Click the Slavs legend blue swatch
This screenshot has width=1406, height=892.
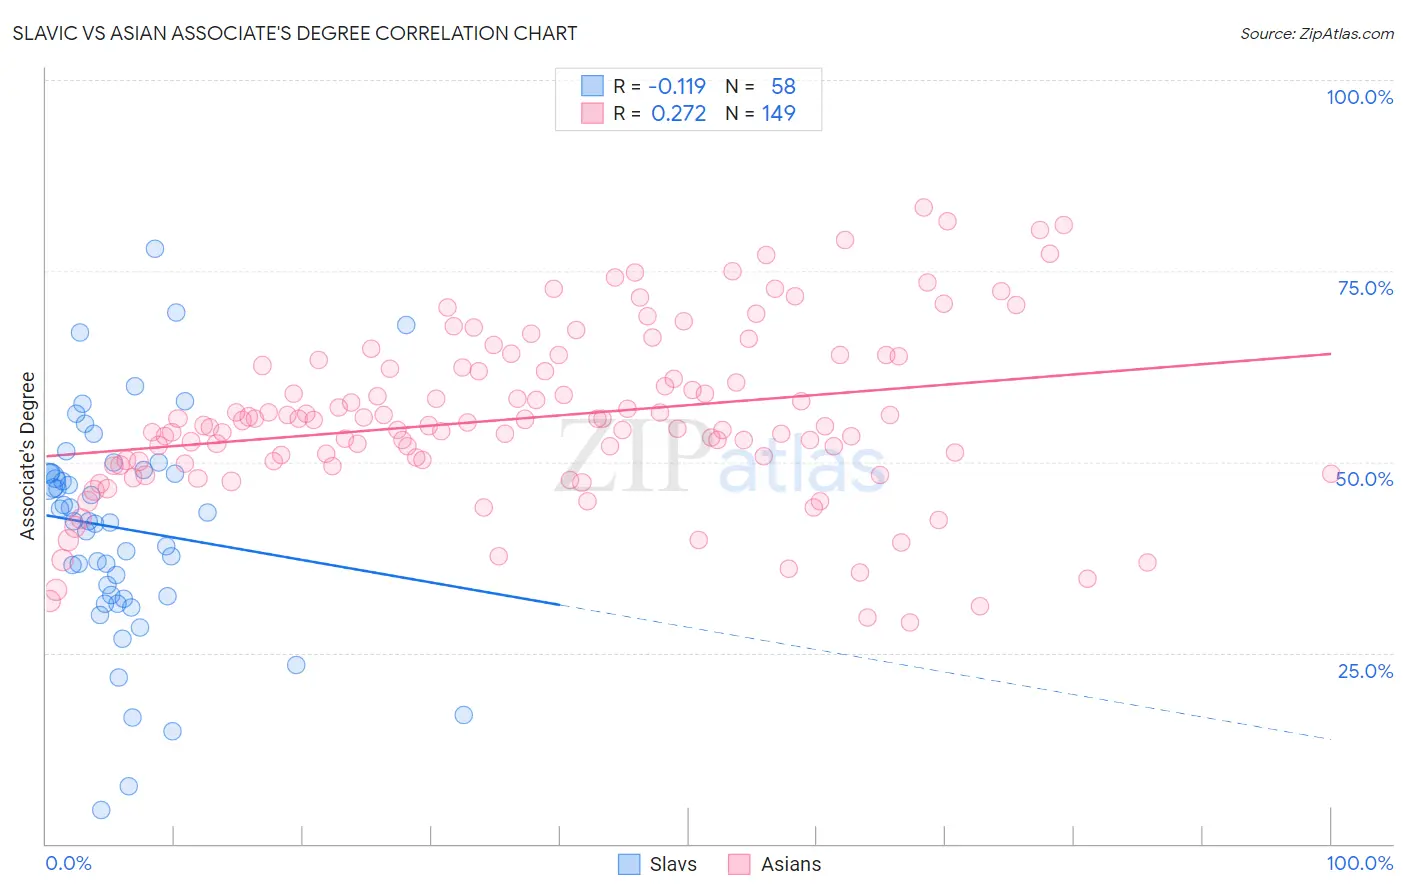(629, 864)
